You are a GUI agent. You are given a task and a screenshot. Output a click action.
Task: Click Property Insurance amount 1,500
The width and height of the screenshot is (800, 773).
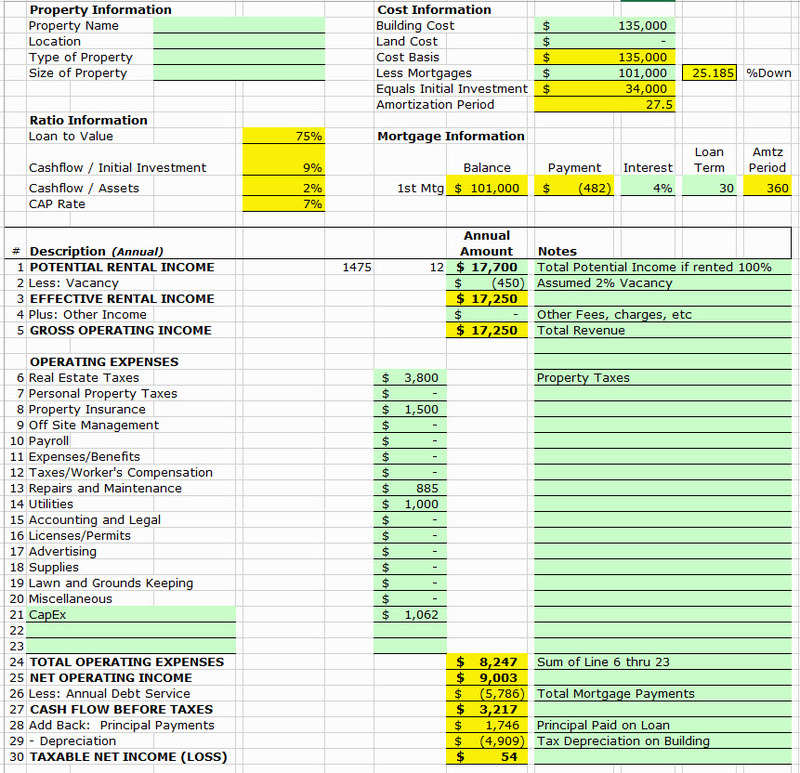point(410,409)
